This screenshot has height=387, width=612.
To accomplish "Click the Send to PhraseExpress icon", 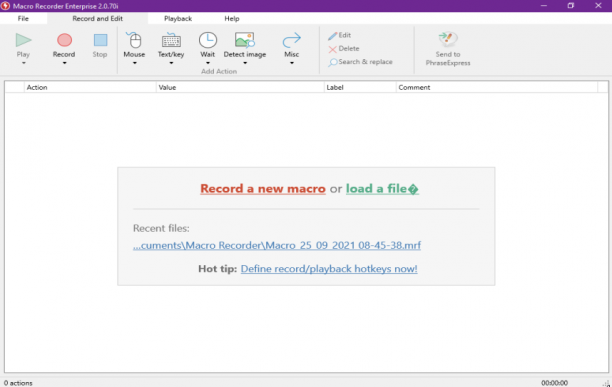I will point(448,39).
